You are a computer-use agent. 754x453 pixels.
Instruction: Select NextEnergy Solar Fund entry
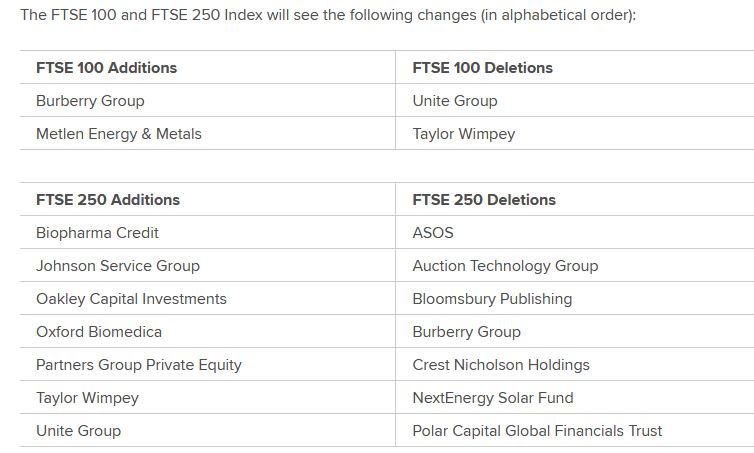(x=492, y=398)
